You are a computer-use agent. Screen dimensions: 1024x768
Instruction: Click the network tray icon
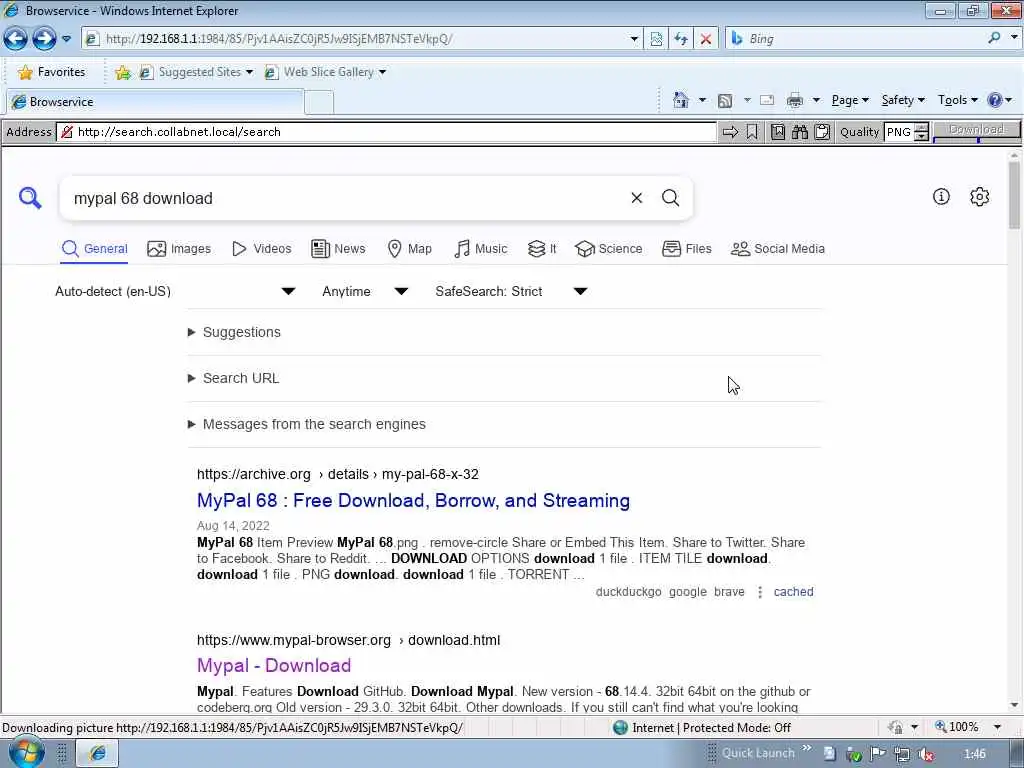(901, 754)
